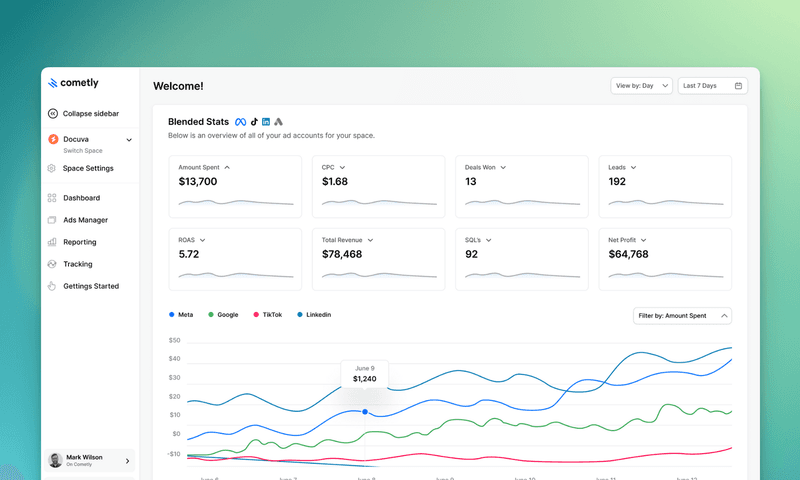Go to Dashboard in the sidebar
The width and height of the screenshot is (800, 480).
point(82,198)
